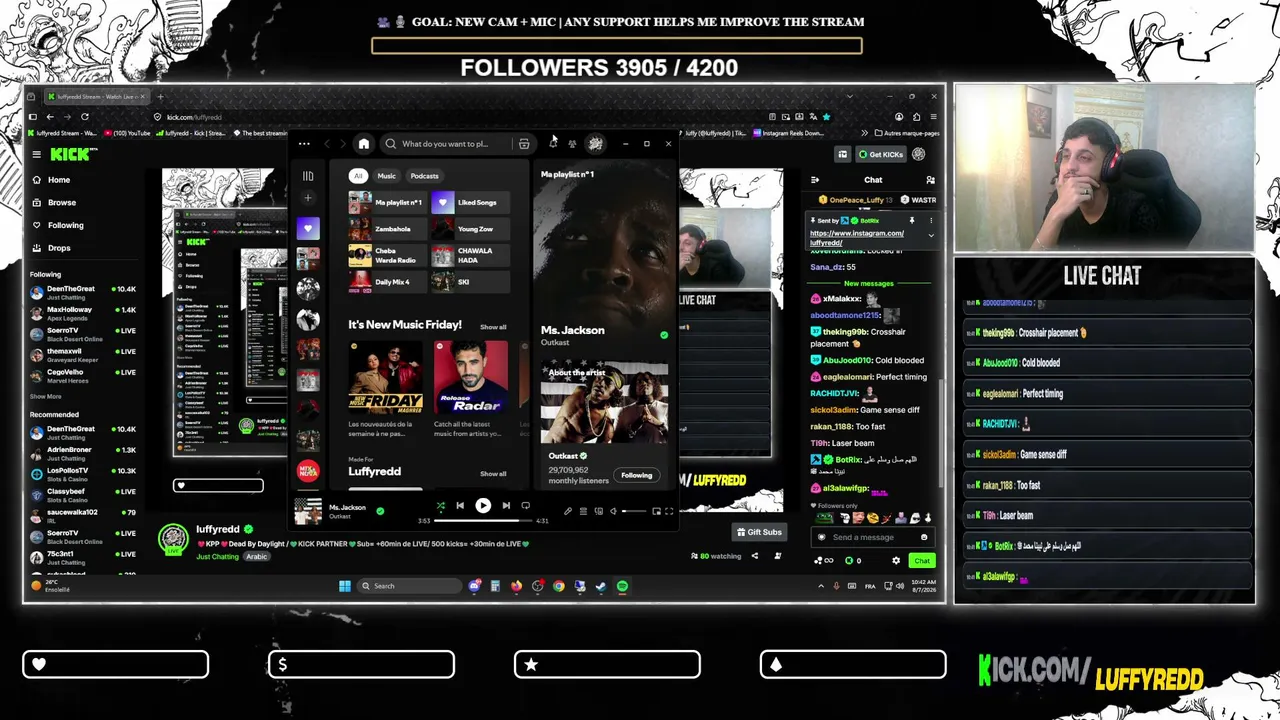
Task: Toggle saved checkmark in Now Playing panel
Action: tap(663, 335)
